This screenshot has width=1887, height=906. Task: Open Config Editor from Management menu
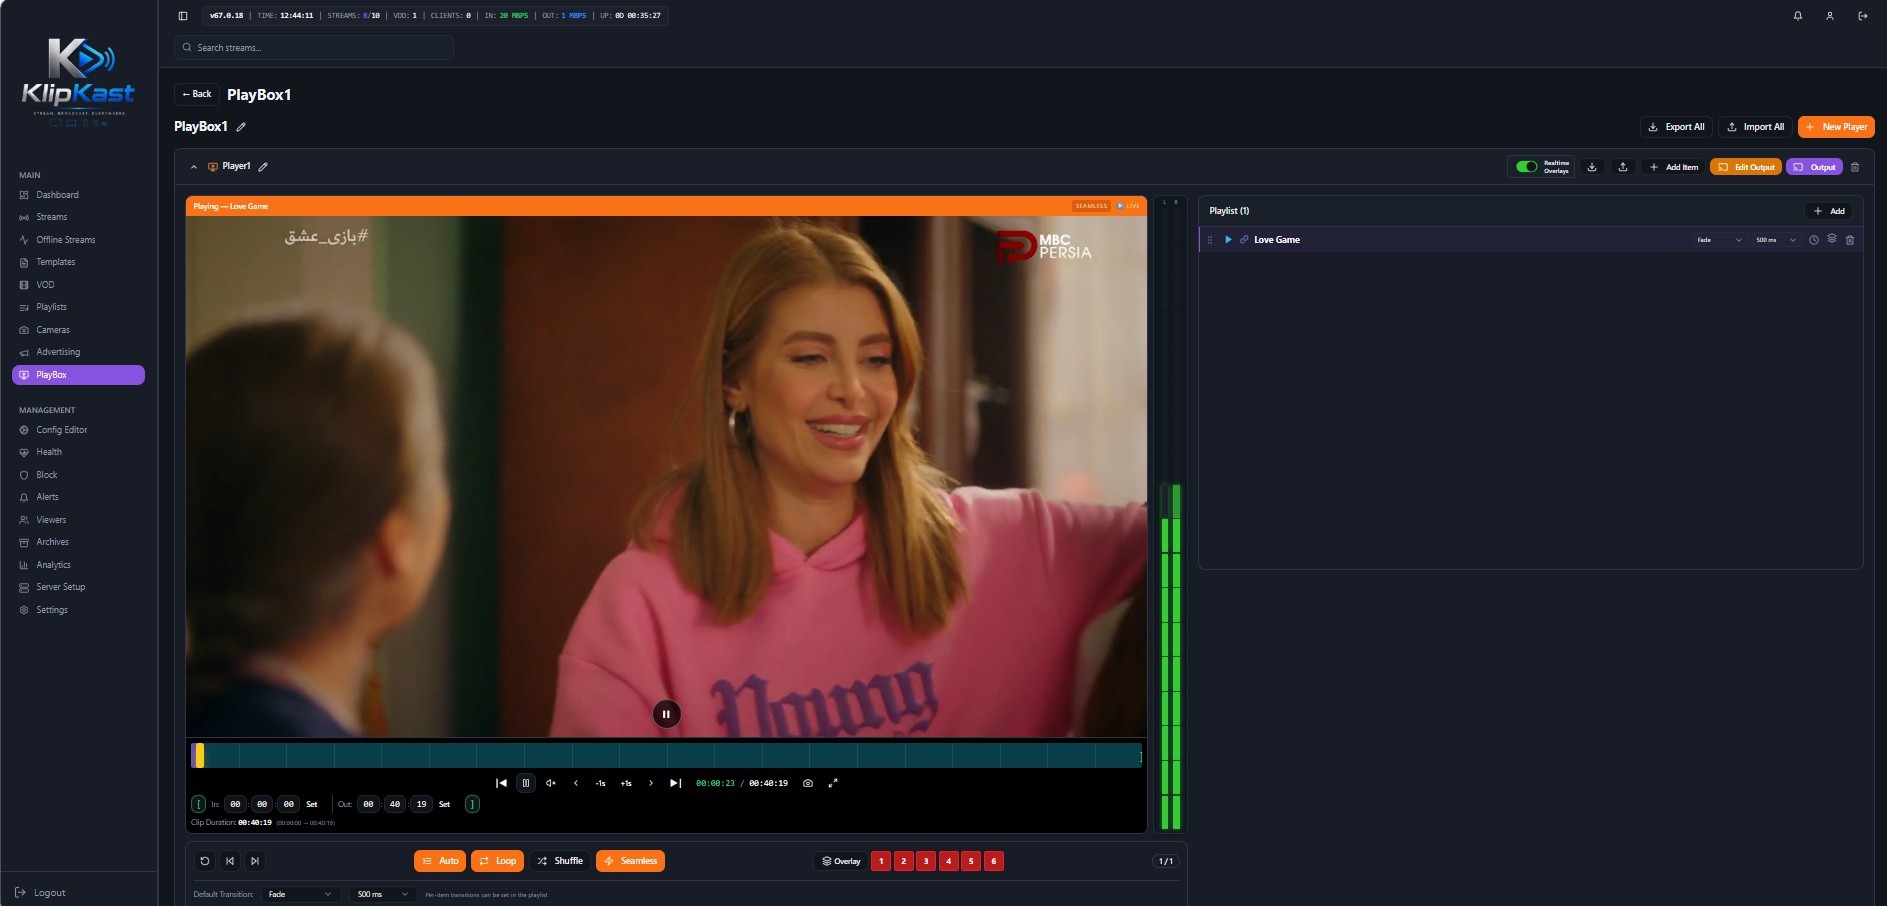click(62, 430)
